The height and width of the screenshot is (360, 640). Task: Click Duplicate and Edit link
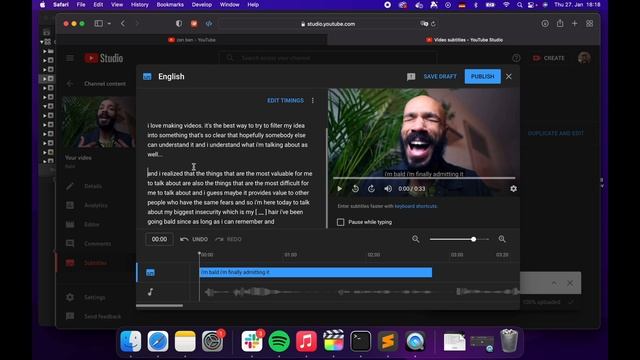tap(556, 133)
